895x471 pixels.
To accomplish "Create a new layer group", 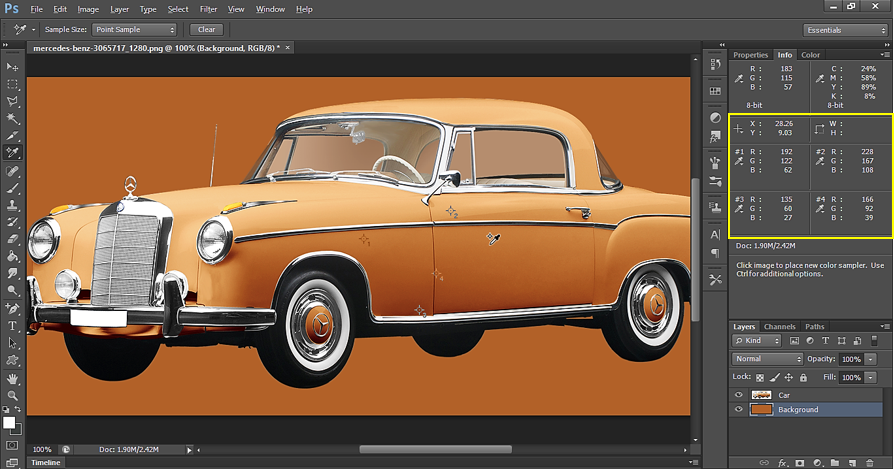I will pyautogui.click(x=834, y=463).
